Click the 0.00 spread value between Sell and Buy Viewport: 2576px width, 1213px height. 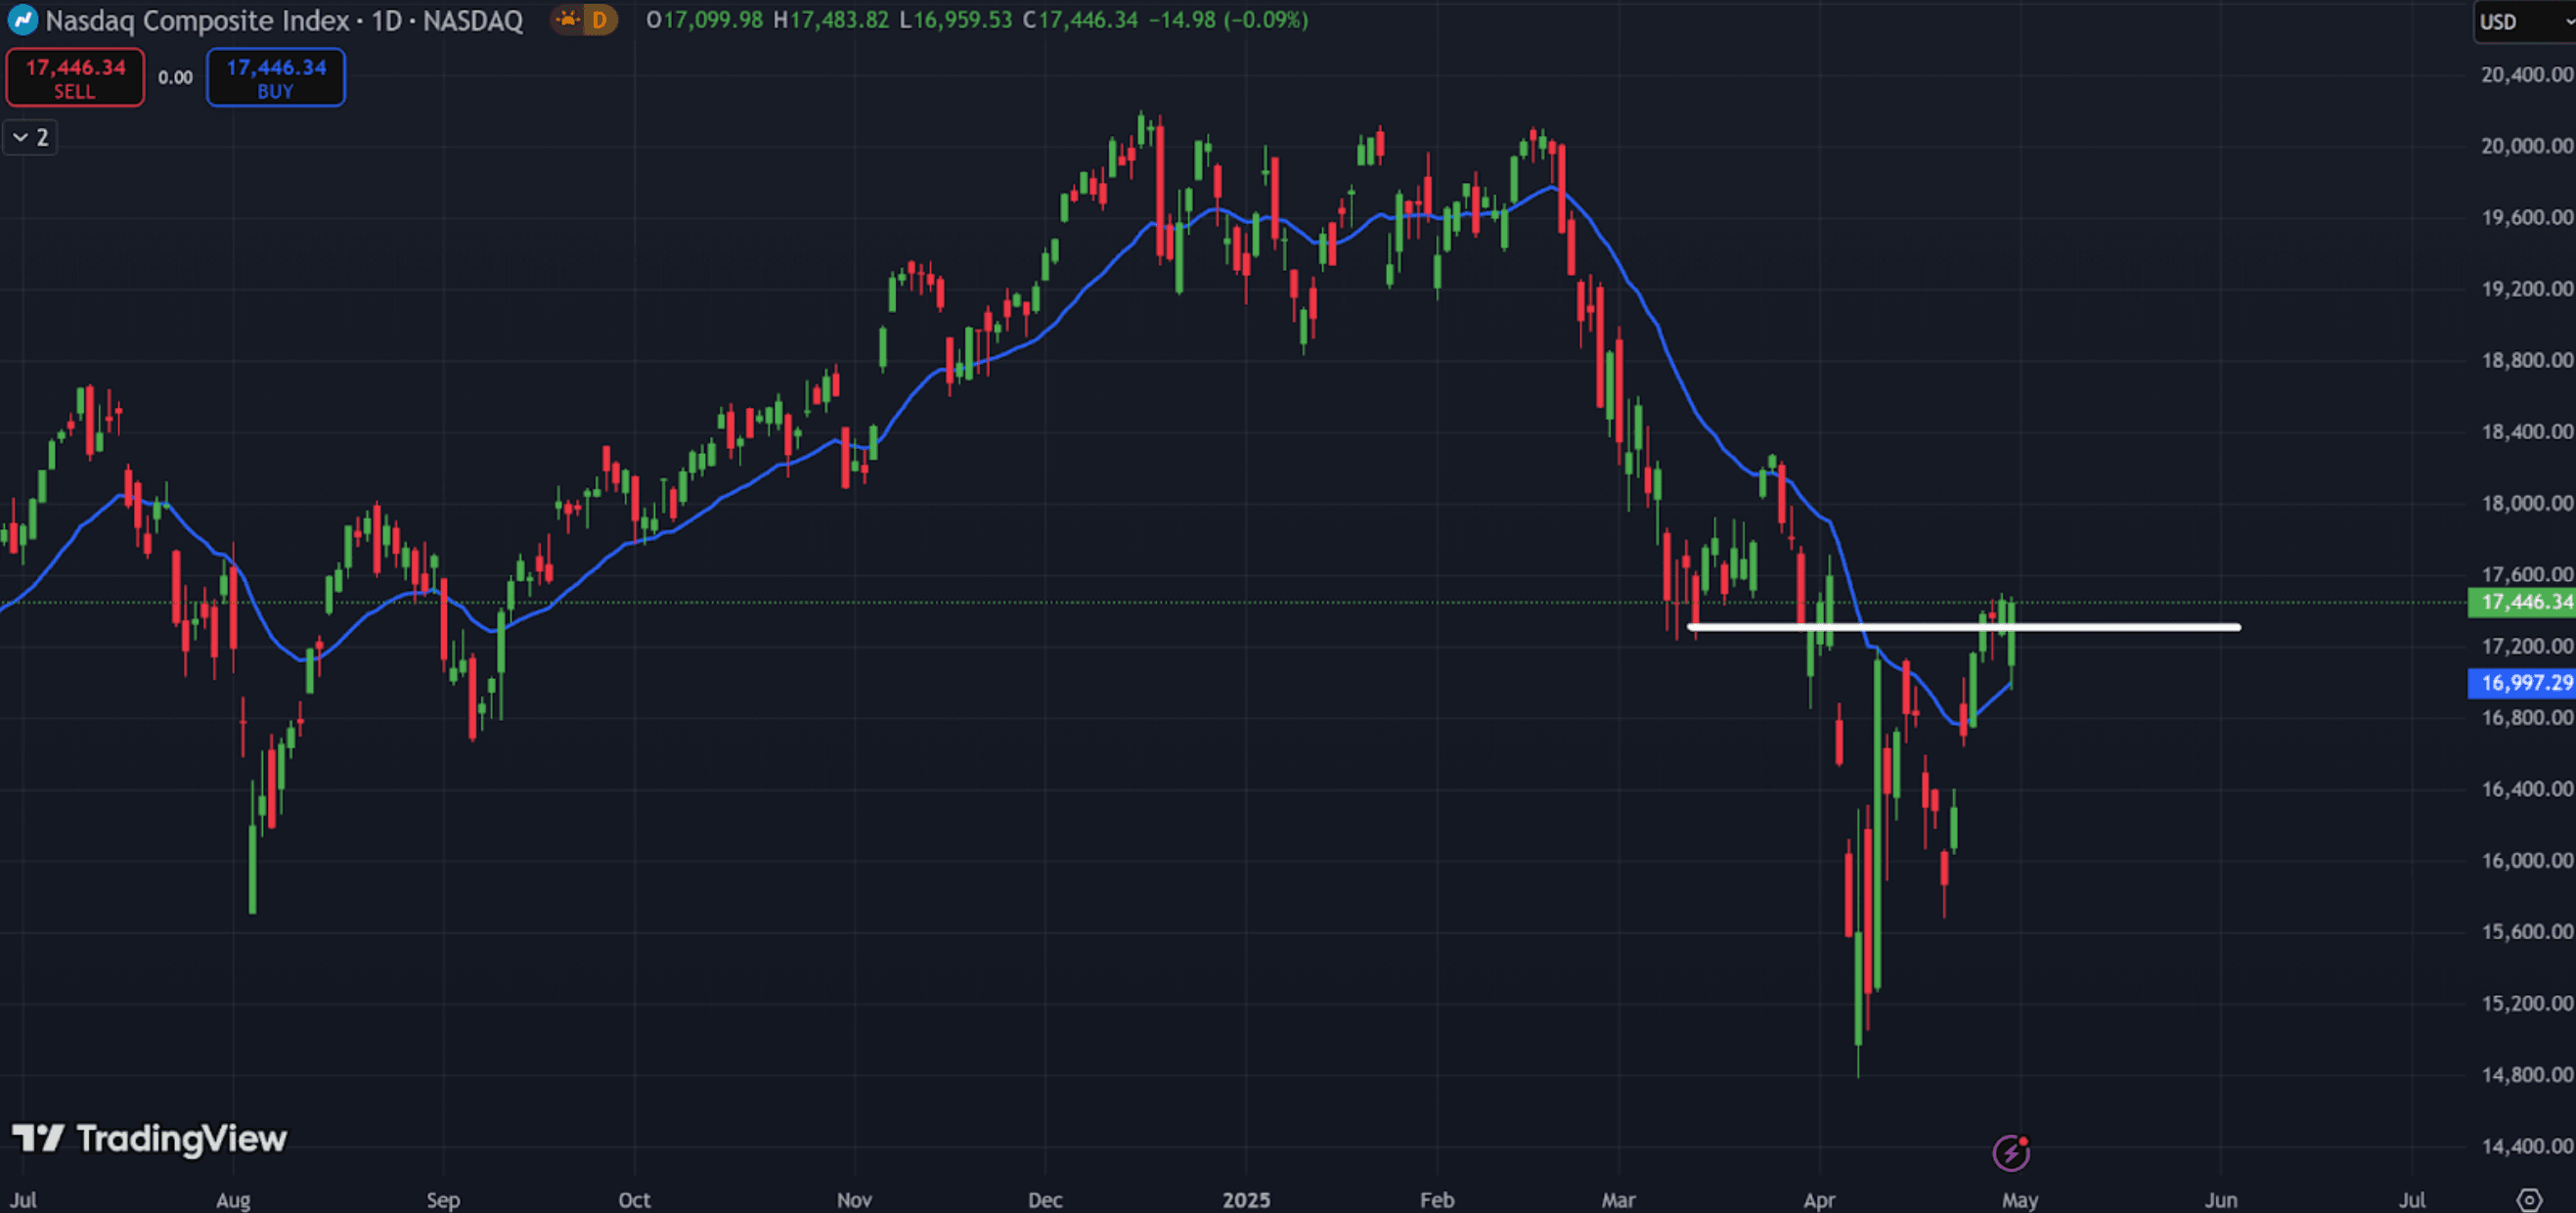pos(175,78)
